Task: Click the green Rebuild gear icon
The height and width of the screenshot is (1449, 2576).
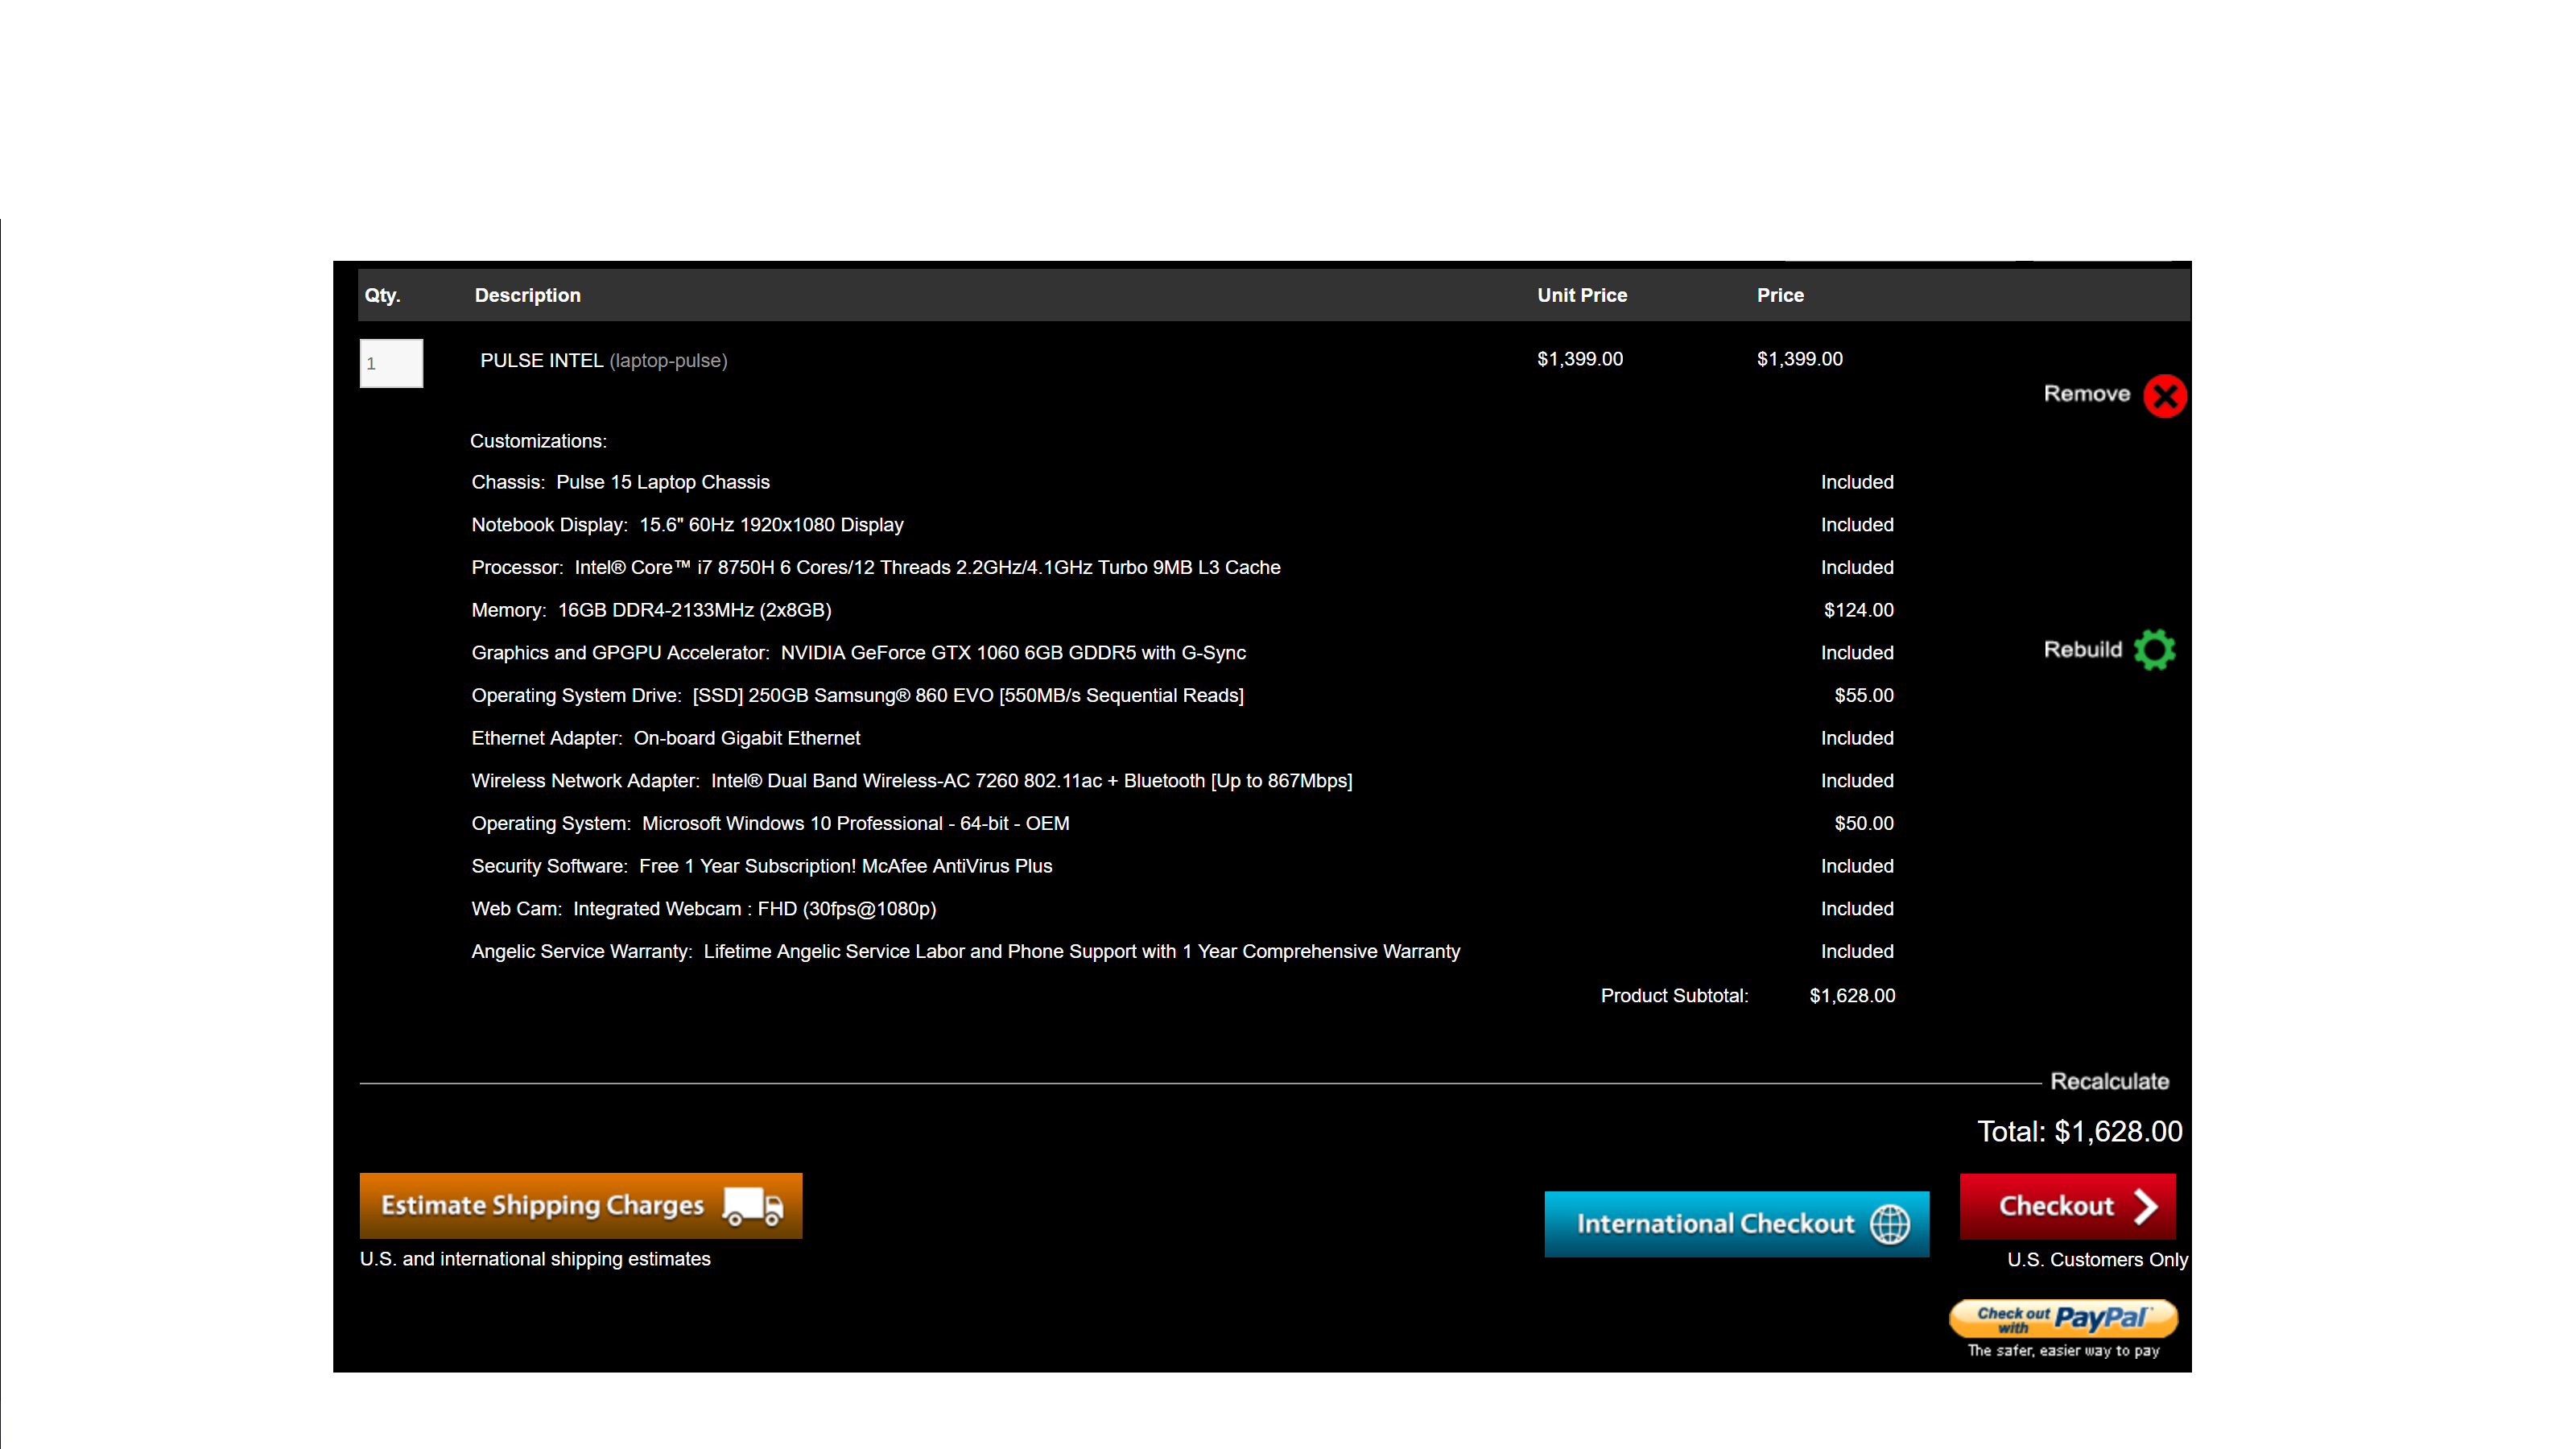Action: (x=2154, y=650)
